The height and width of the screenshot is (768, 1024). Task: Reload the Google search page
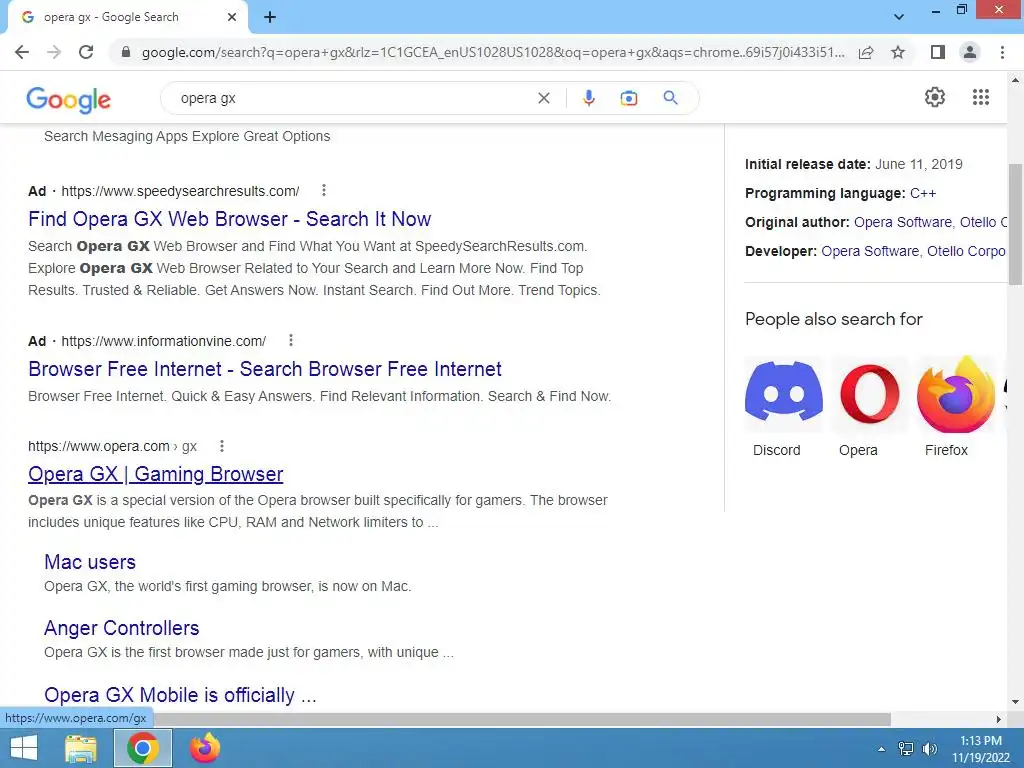[x=86, y=52]
